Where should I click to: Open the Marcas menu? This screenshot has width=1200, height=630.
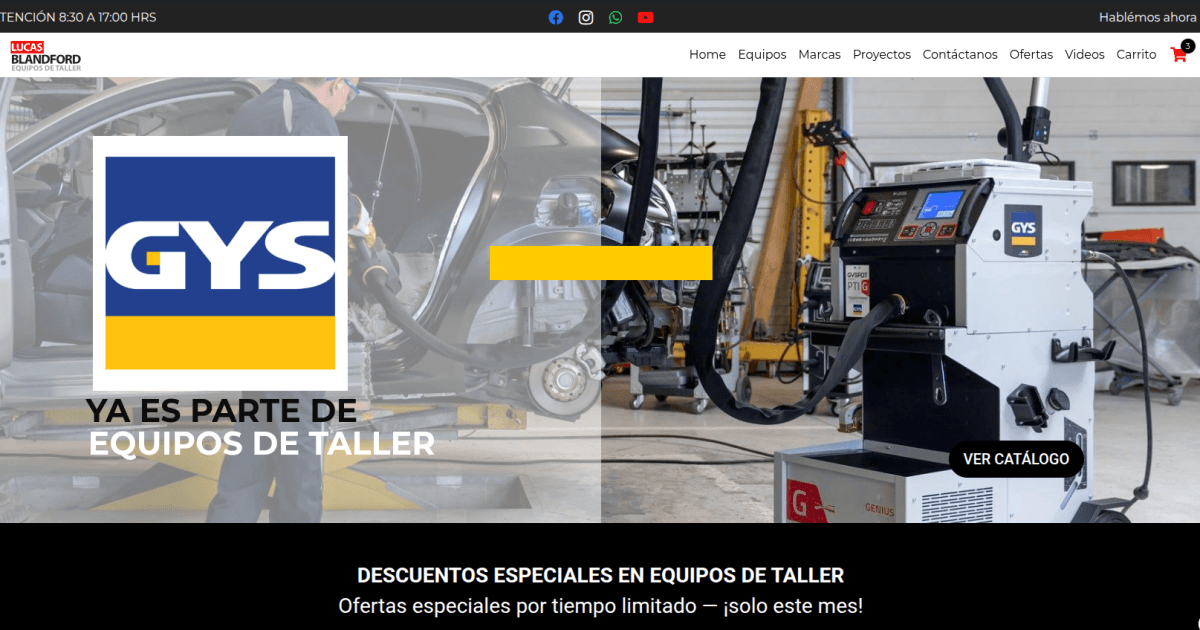819,55
